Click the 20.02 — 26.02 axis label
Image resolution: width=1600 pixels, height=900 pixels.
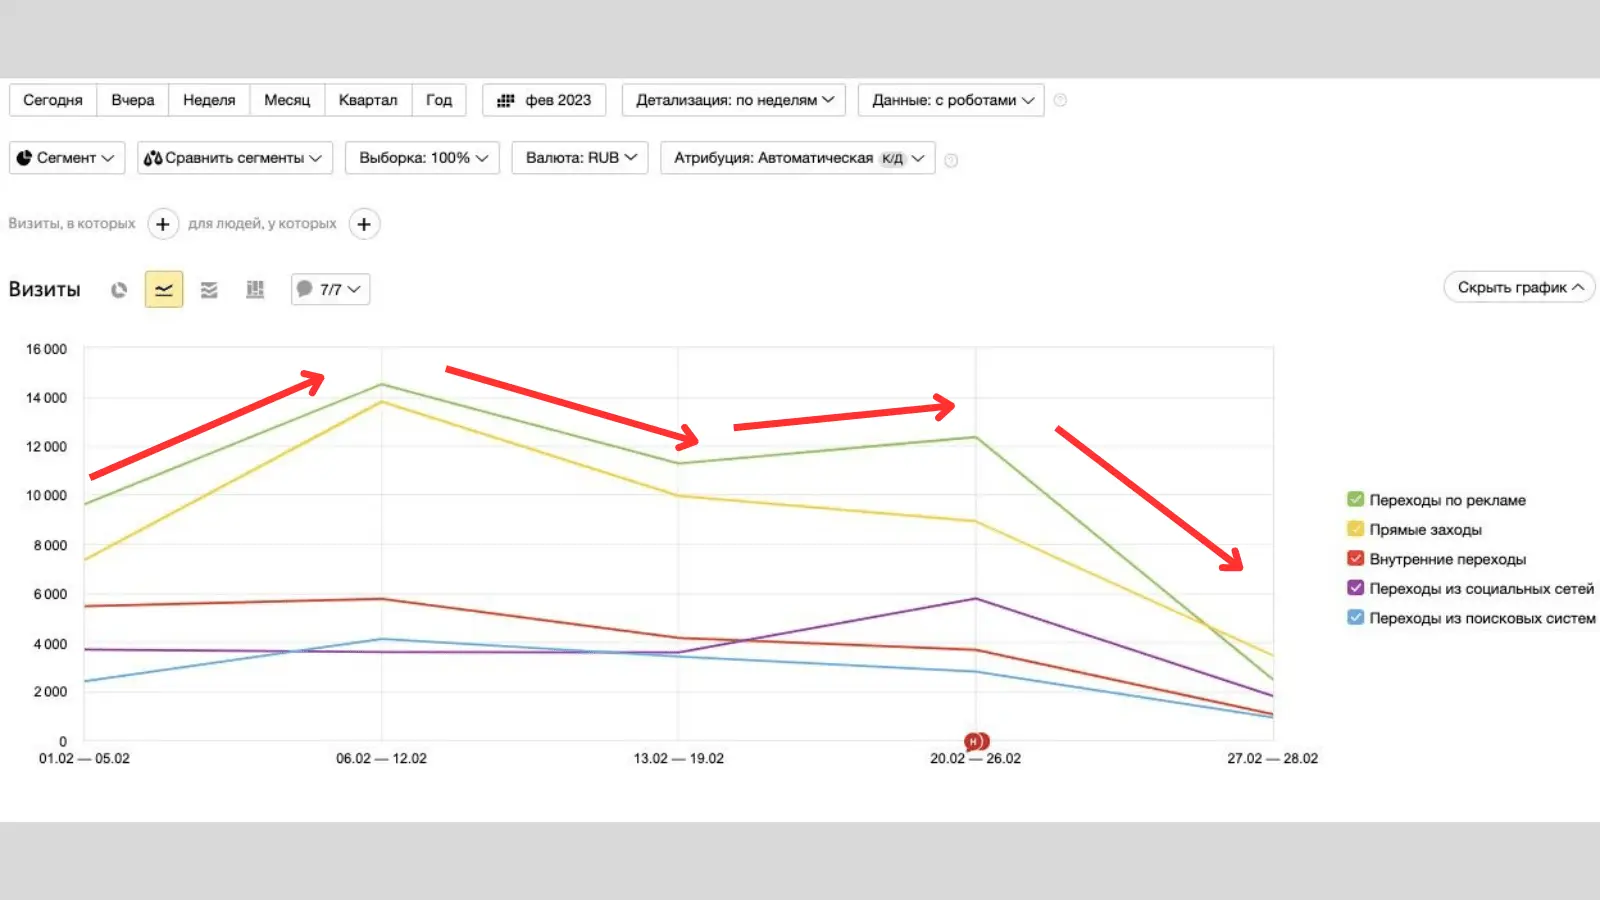click(x=975, y=758)
